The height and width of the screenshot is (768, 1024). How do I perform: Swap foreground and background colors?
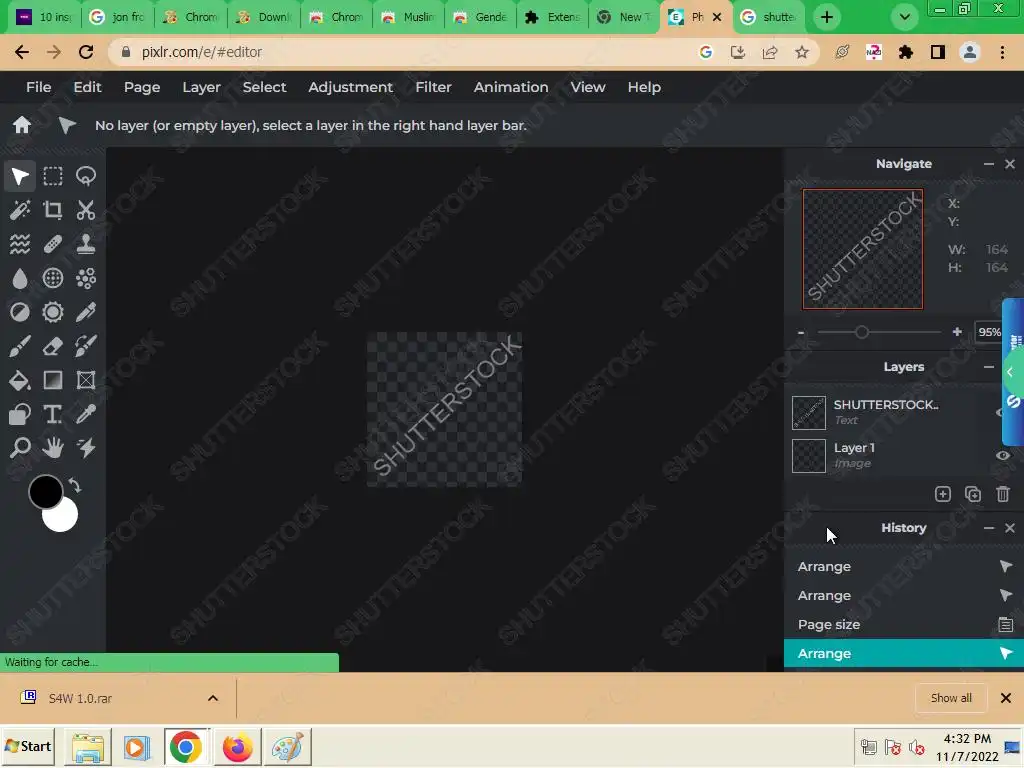point(75,486)
